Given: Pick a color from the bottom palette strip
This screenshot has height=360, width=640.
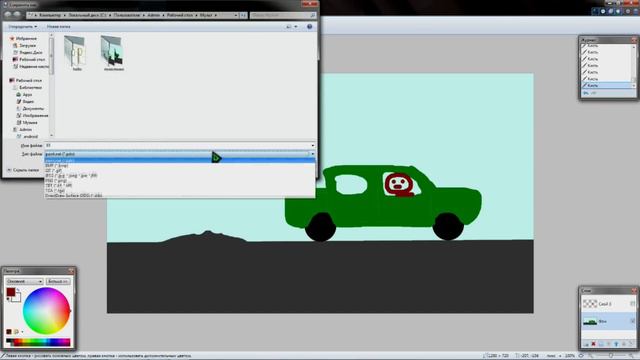Looking at the screenshot, I should pyautogui.click(x=38, y=342).
